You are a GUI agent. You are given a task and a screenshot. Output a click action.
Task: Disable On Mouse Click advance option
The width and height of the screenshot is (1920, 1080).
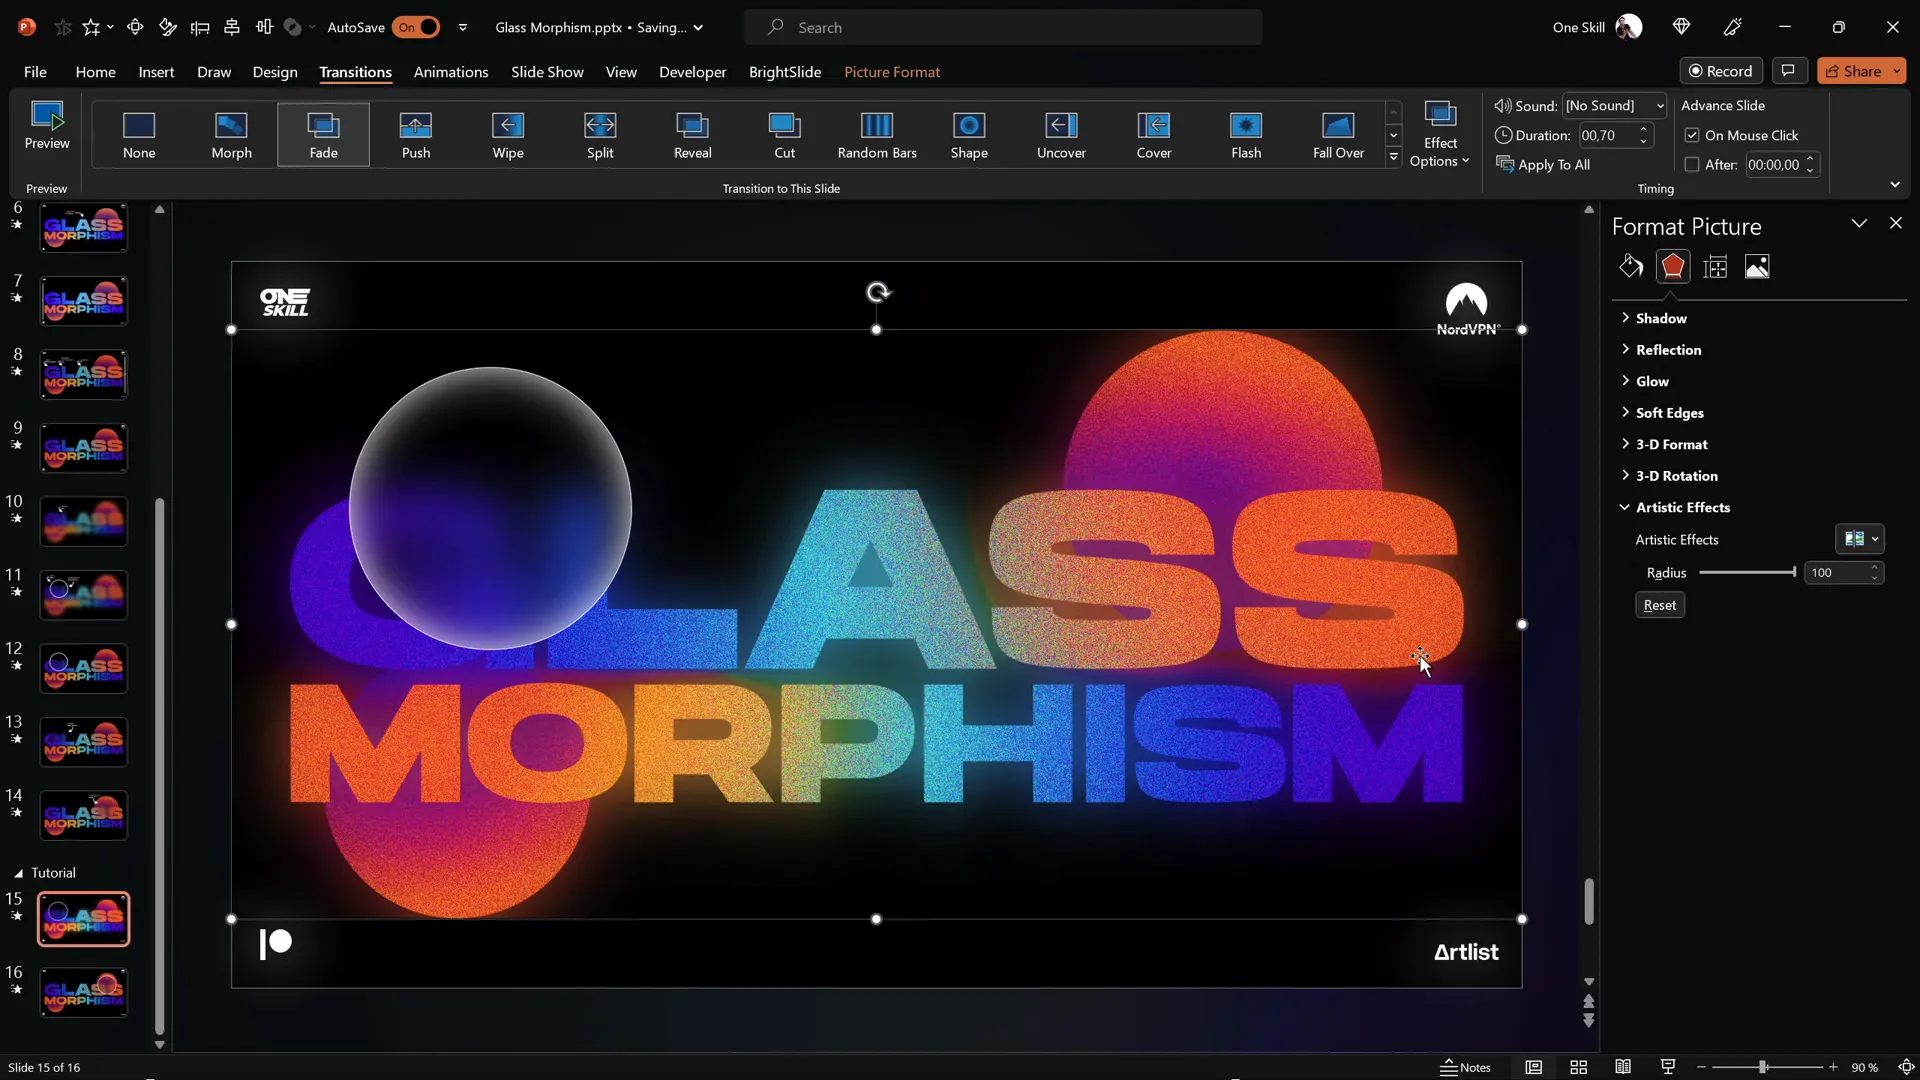click(x=1692, y=134)
